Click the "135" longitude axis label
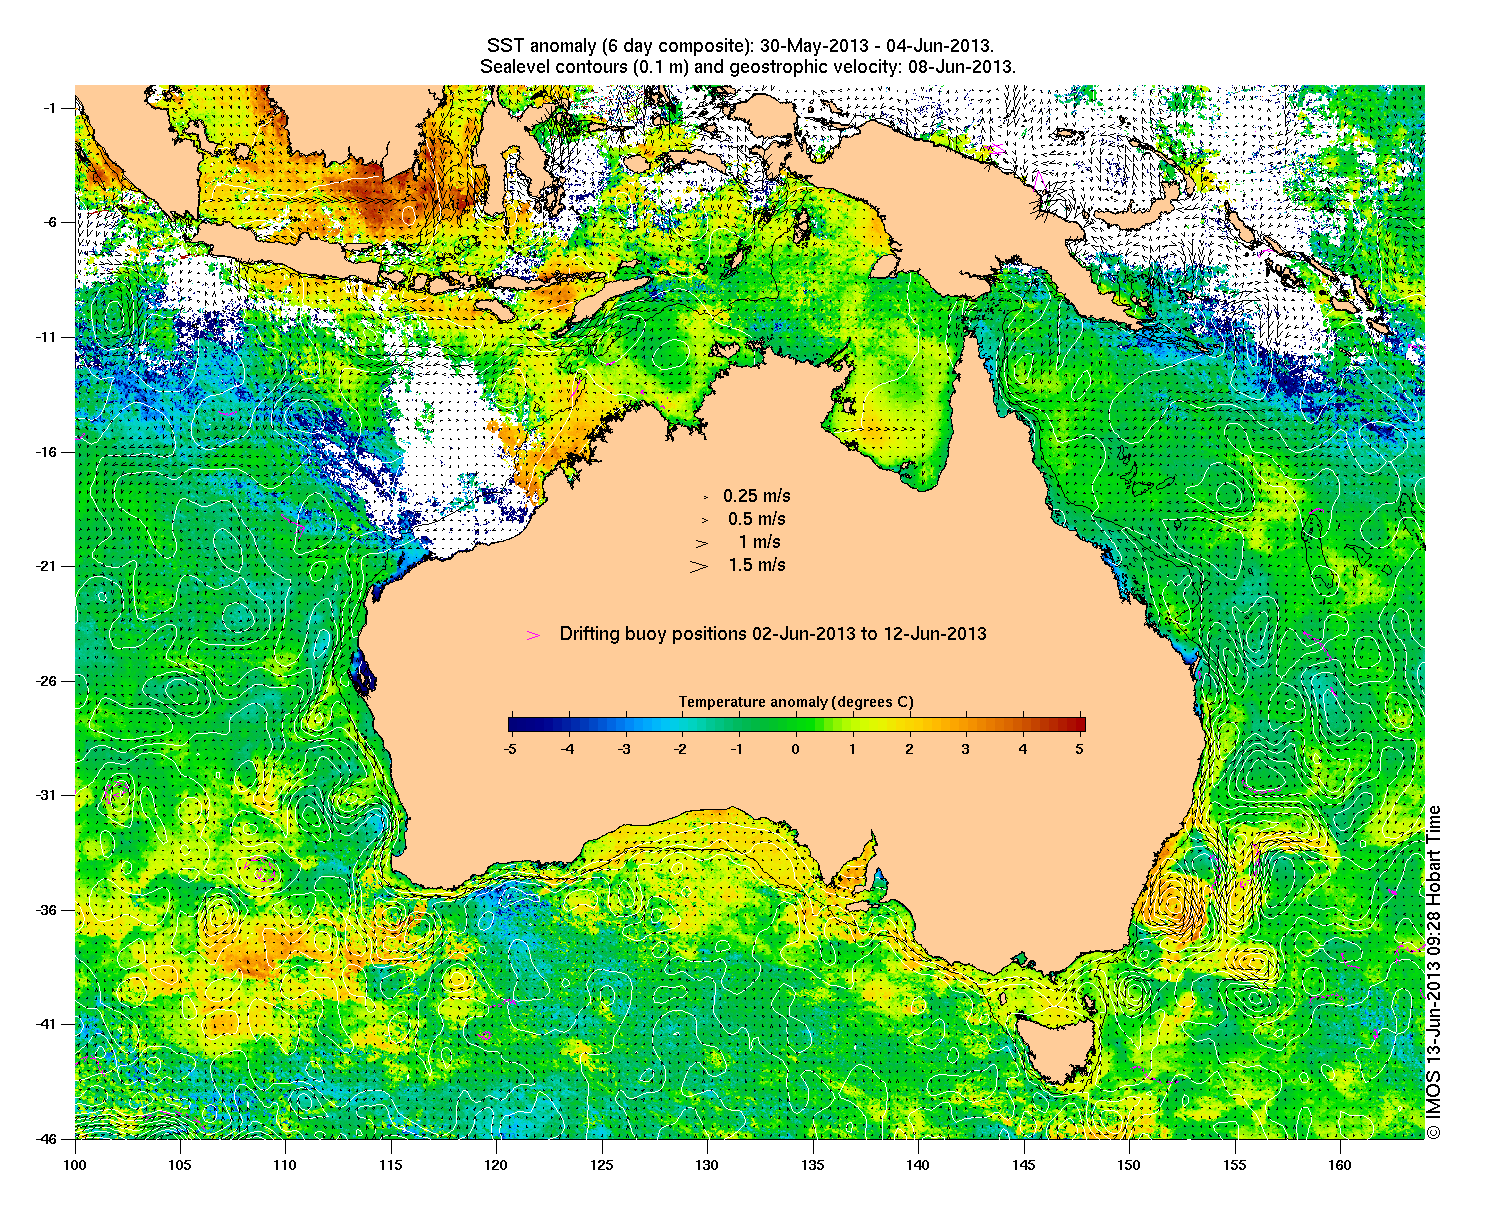 pos(813,1165)
